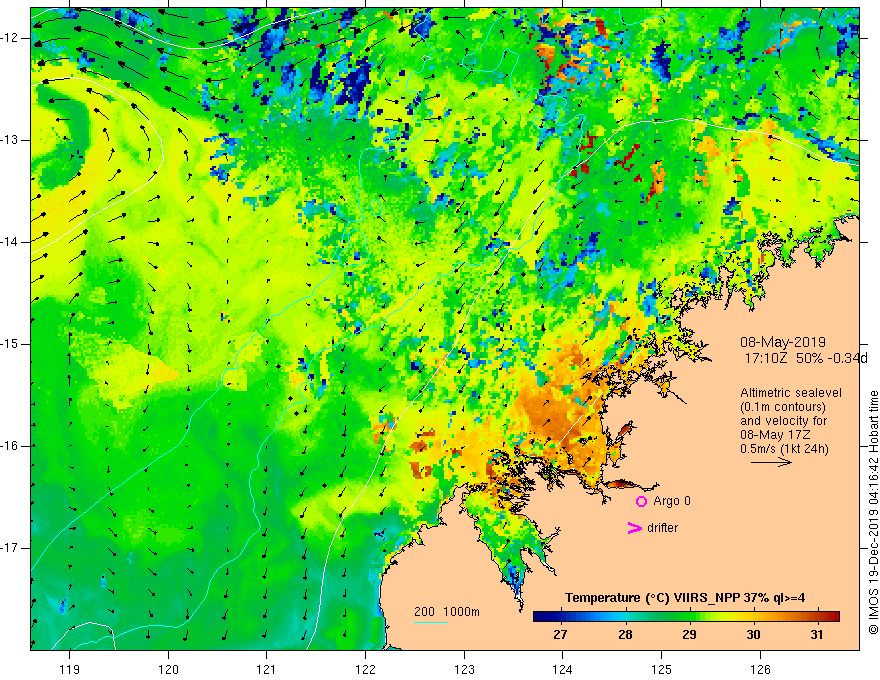Click the 0.5m/s velocity reference arrow
The height and width of the screenshot is (680, 880).
pyautogui.click(x=771, y=462)
